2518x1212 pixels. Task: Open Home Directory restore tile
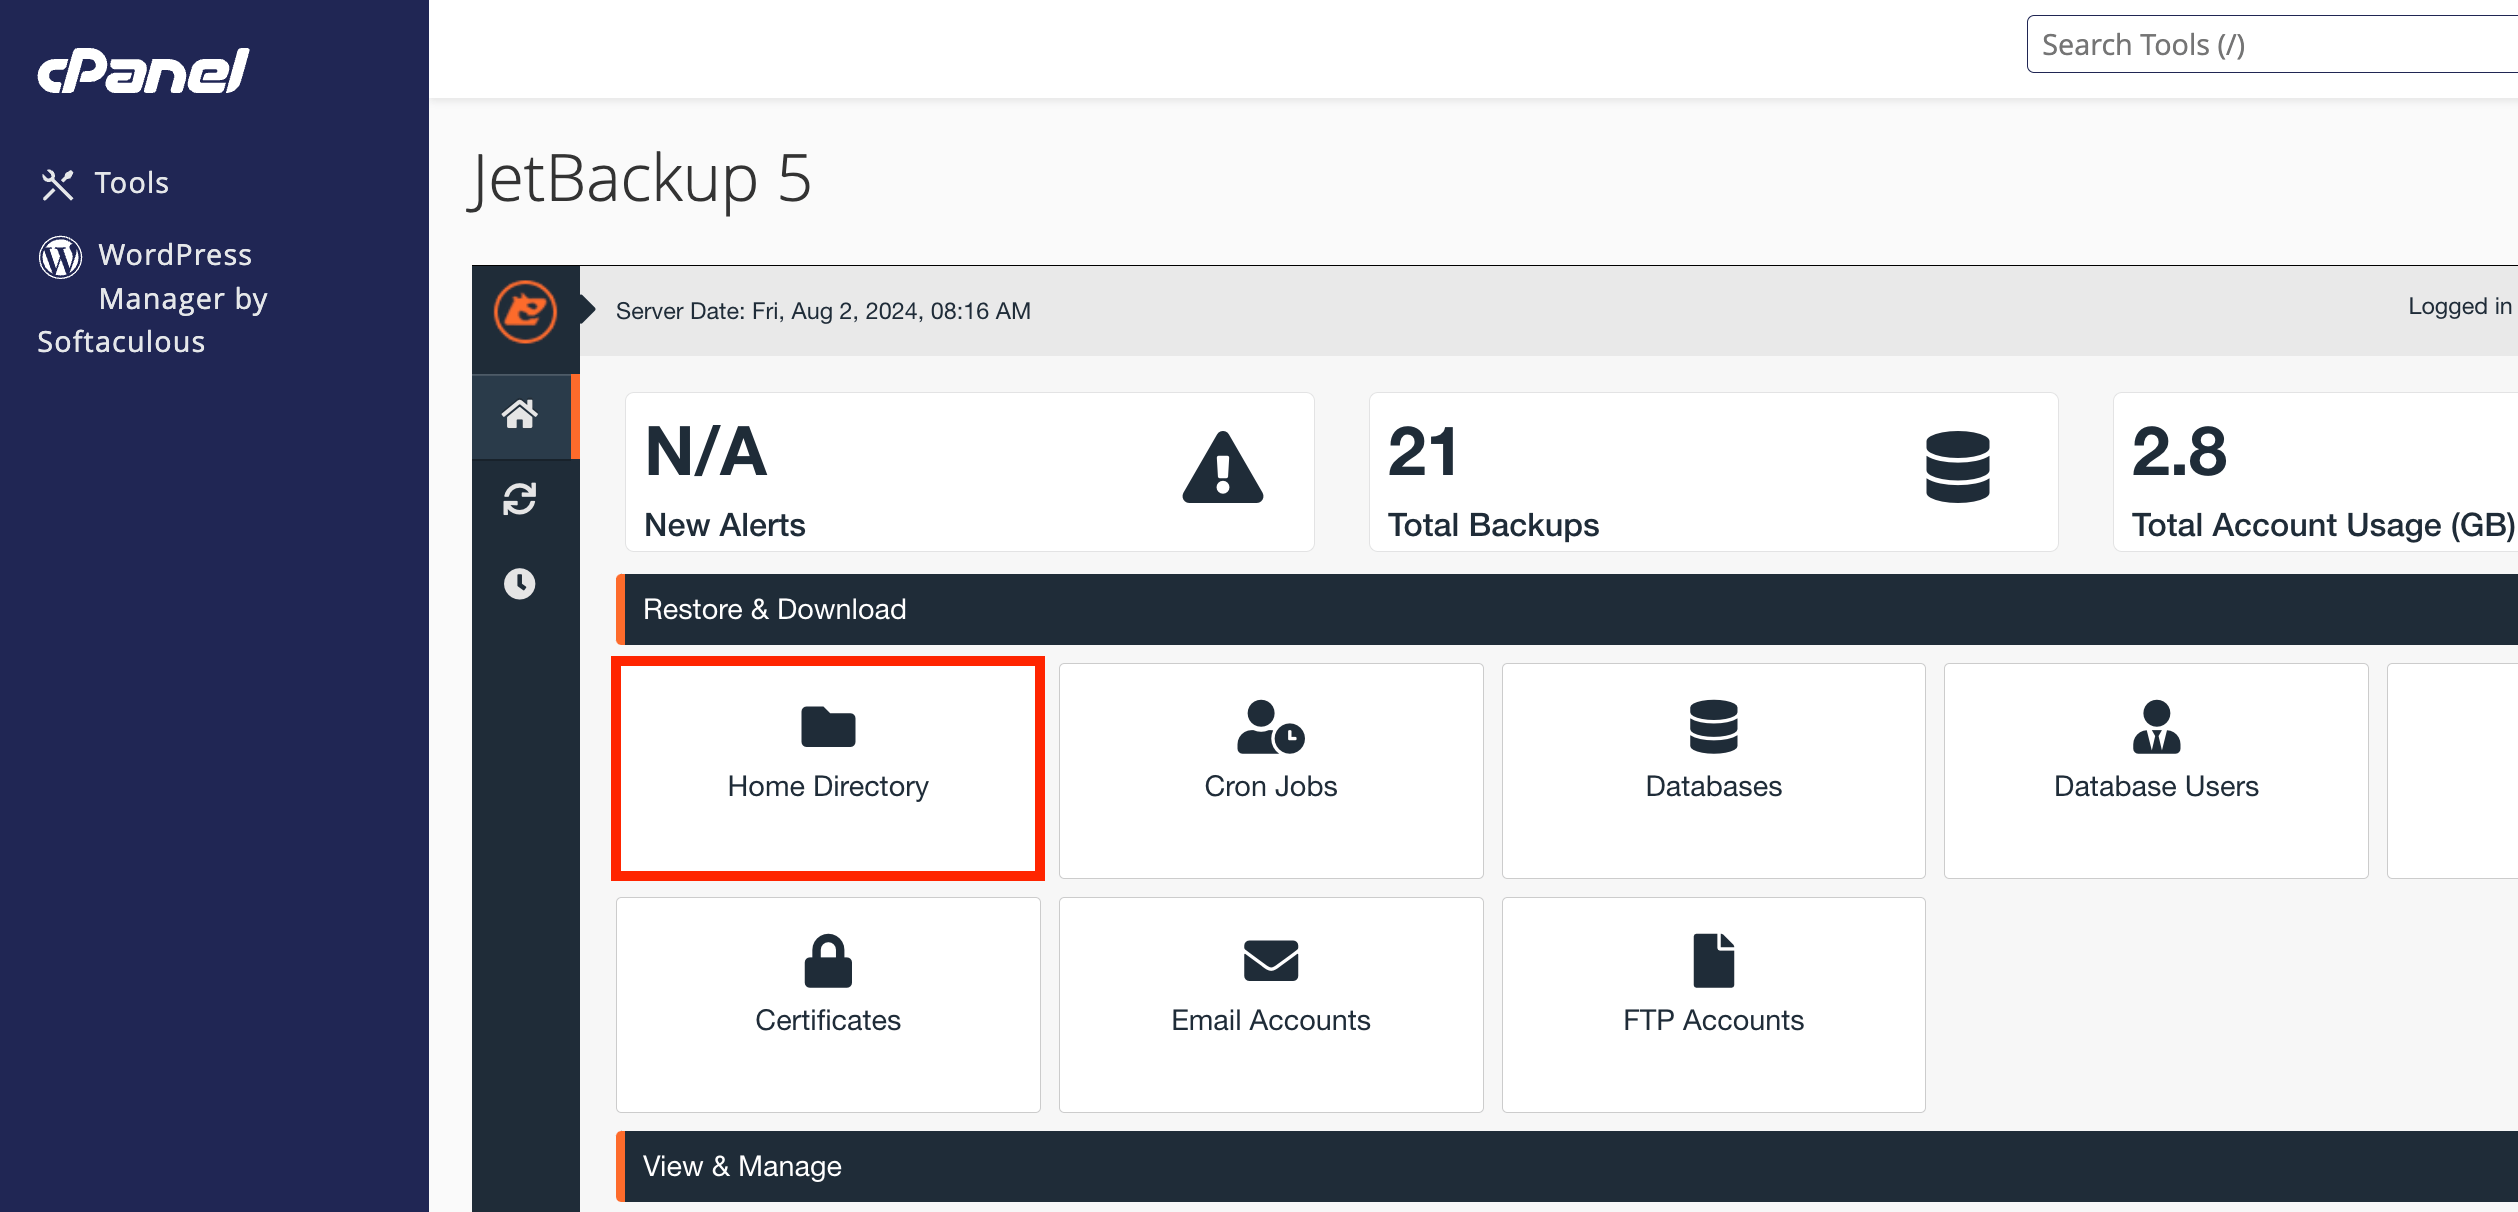828,769
